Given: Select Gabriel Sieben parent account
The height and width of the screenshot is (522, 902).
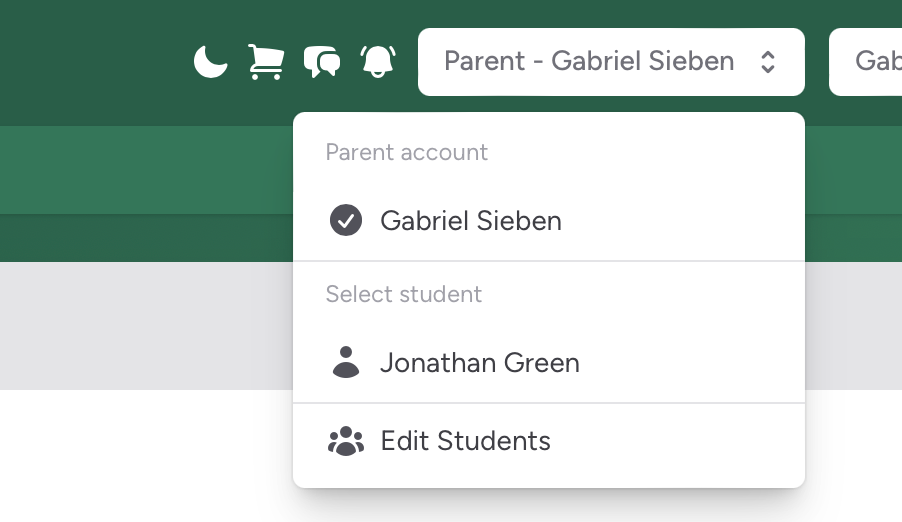Looking at the screenshot, I should [549, 220].
